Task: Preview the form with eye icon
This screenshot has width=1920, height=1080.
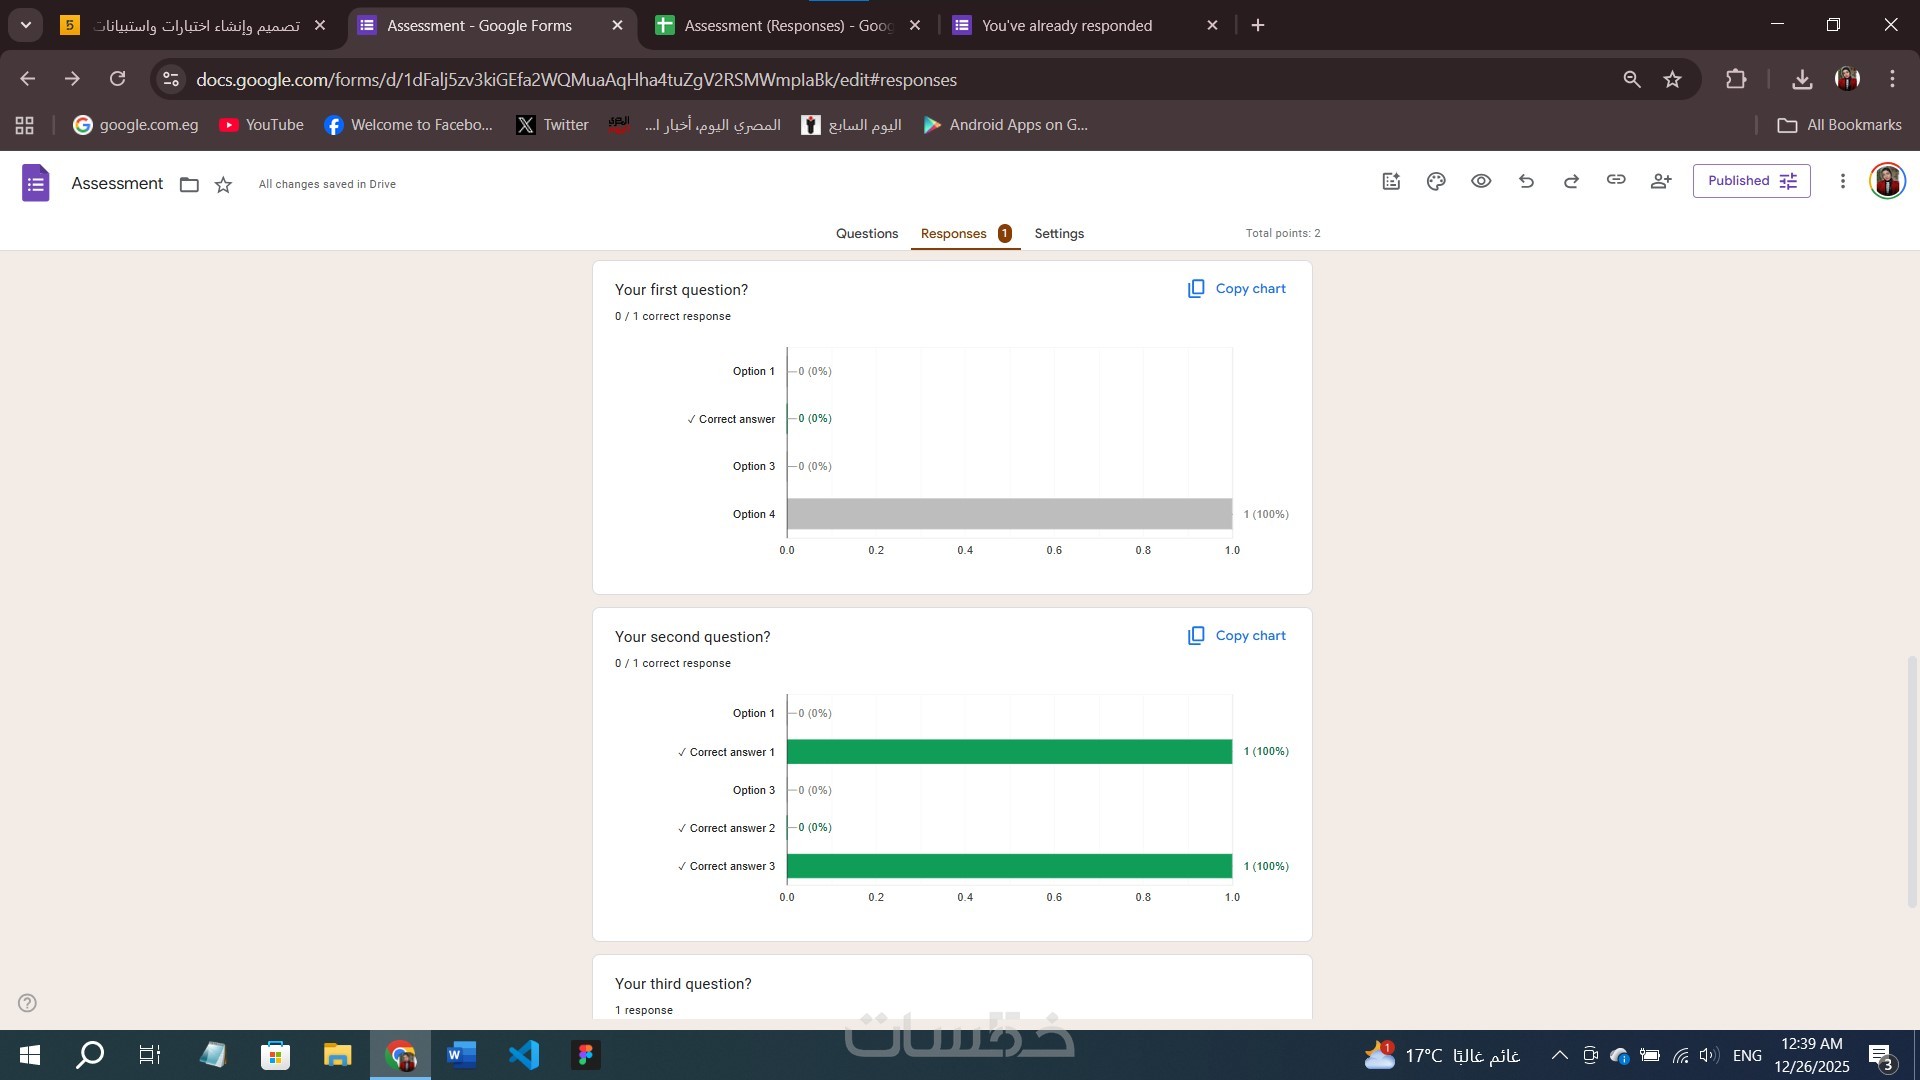Action: [x=1481, y=181]
